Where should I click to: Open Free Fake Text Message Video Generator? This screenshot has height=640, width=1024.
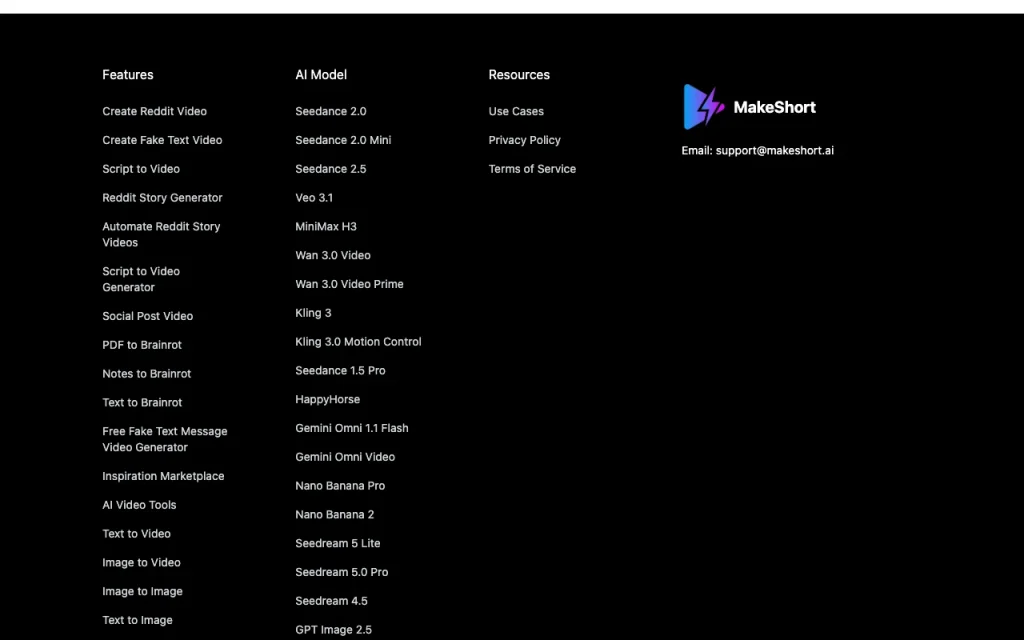pyautogui.click(x=165, y=440)
